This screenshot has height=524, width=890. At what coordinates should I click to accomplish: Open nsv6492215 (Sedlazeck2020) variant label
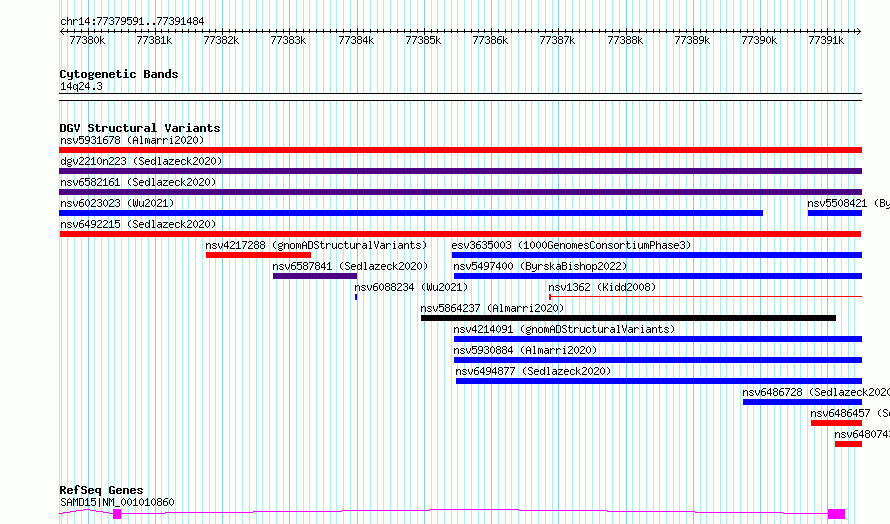pos(138,224)
